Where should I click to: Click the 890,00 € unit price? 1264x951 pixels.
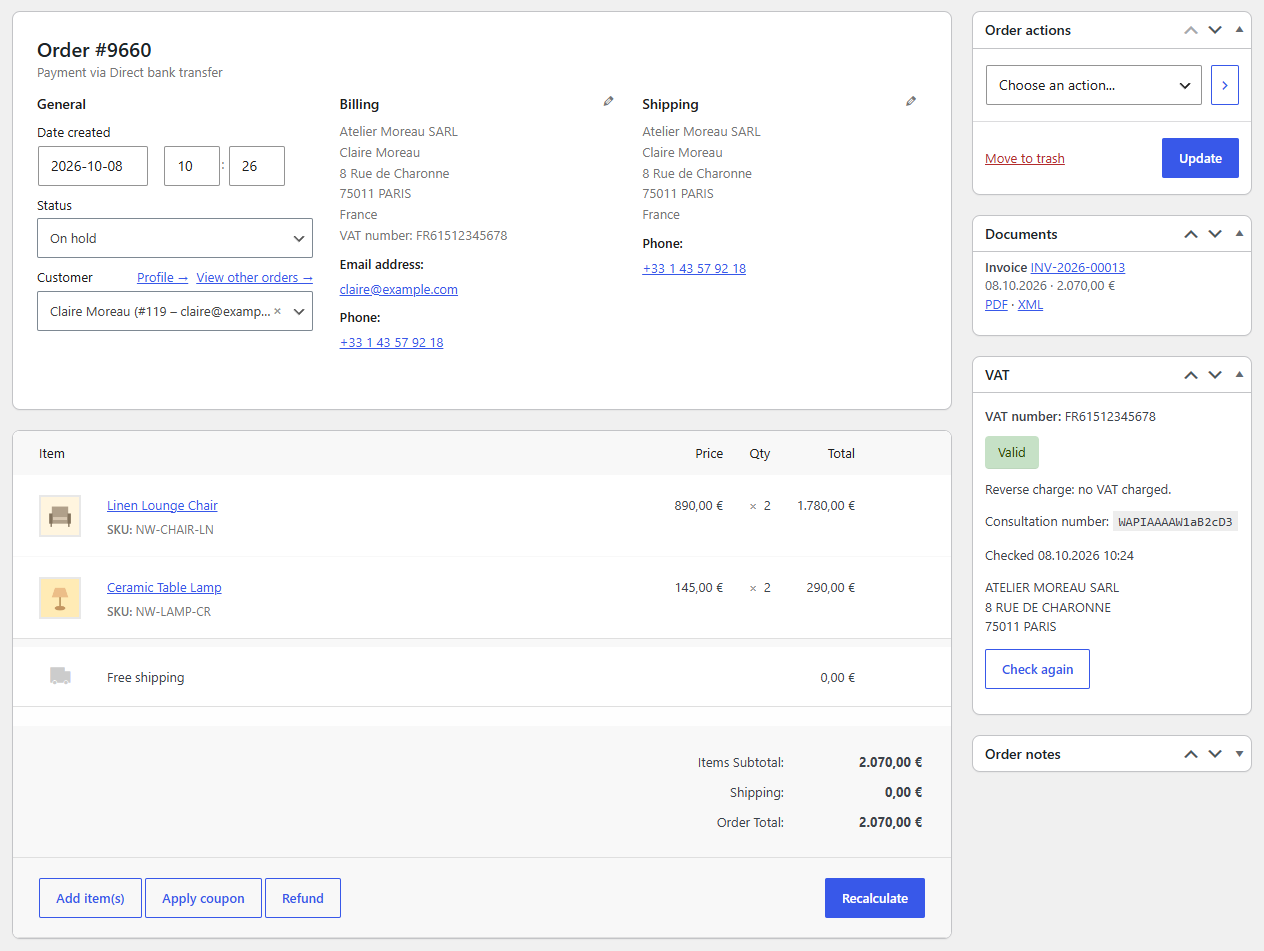(699, 505)
